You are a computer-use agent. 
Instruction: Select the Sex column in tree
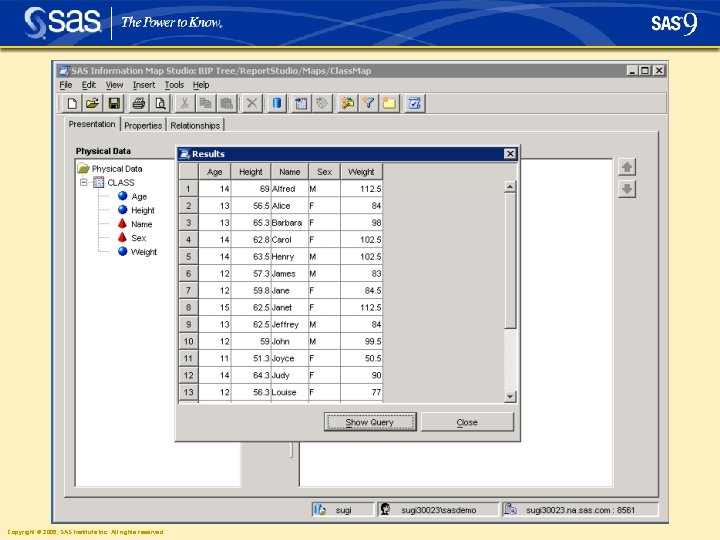[139, 238]
